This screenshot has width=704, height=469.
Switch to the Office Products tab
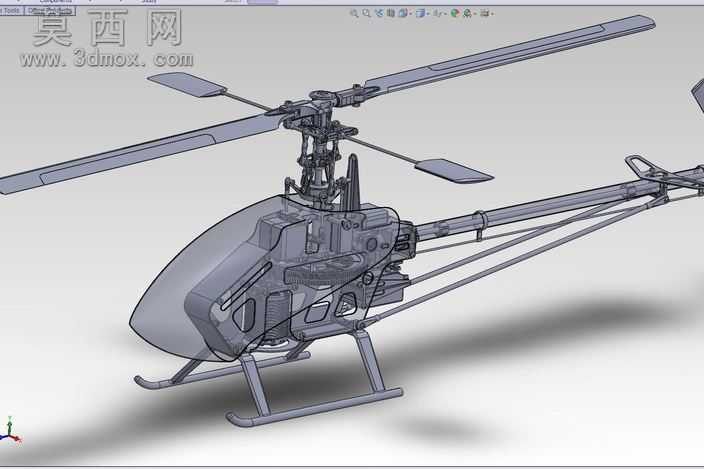pos(50,10)
